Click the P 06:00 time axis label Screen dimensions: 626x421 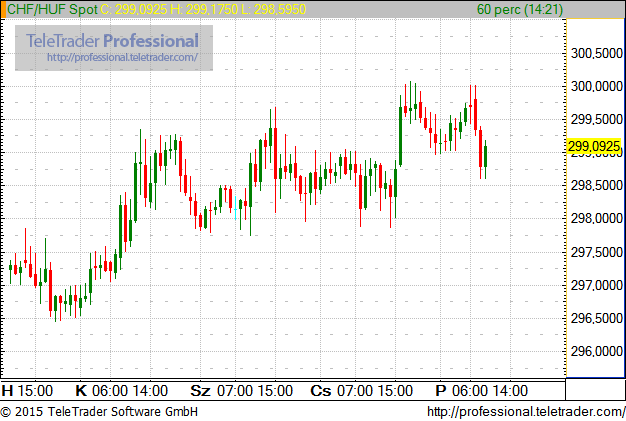coord(462,391)
